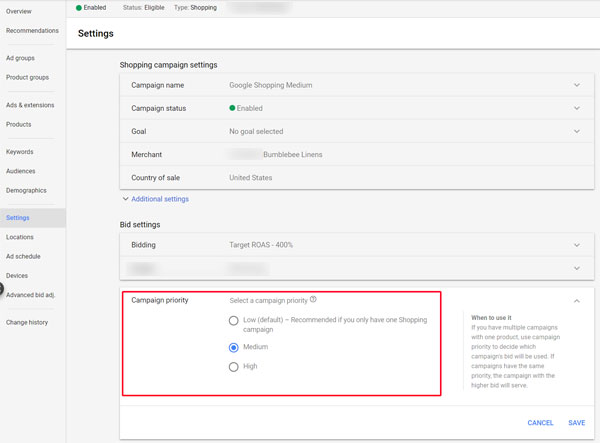This screenshot has height=443, width=600.
Task: Click the CANCEL button
Action: pyautogui.click(x=540, y=423)
